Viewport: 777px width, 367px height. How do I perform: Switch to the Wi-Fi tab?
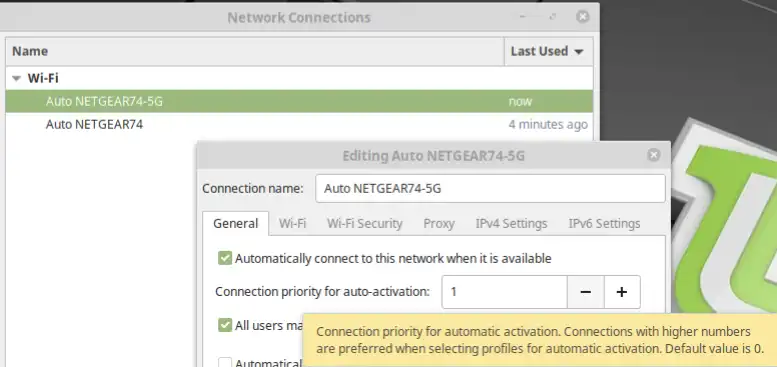(292, 223)
